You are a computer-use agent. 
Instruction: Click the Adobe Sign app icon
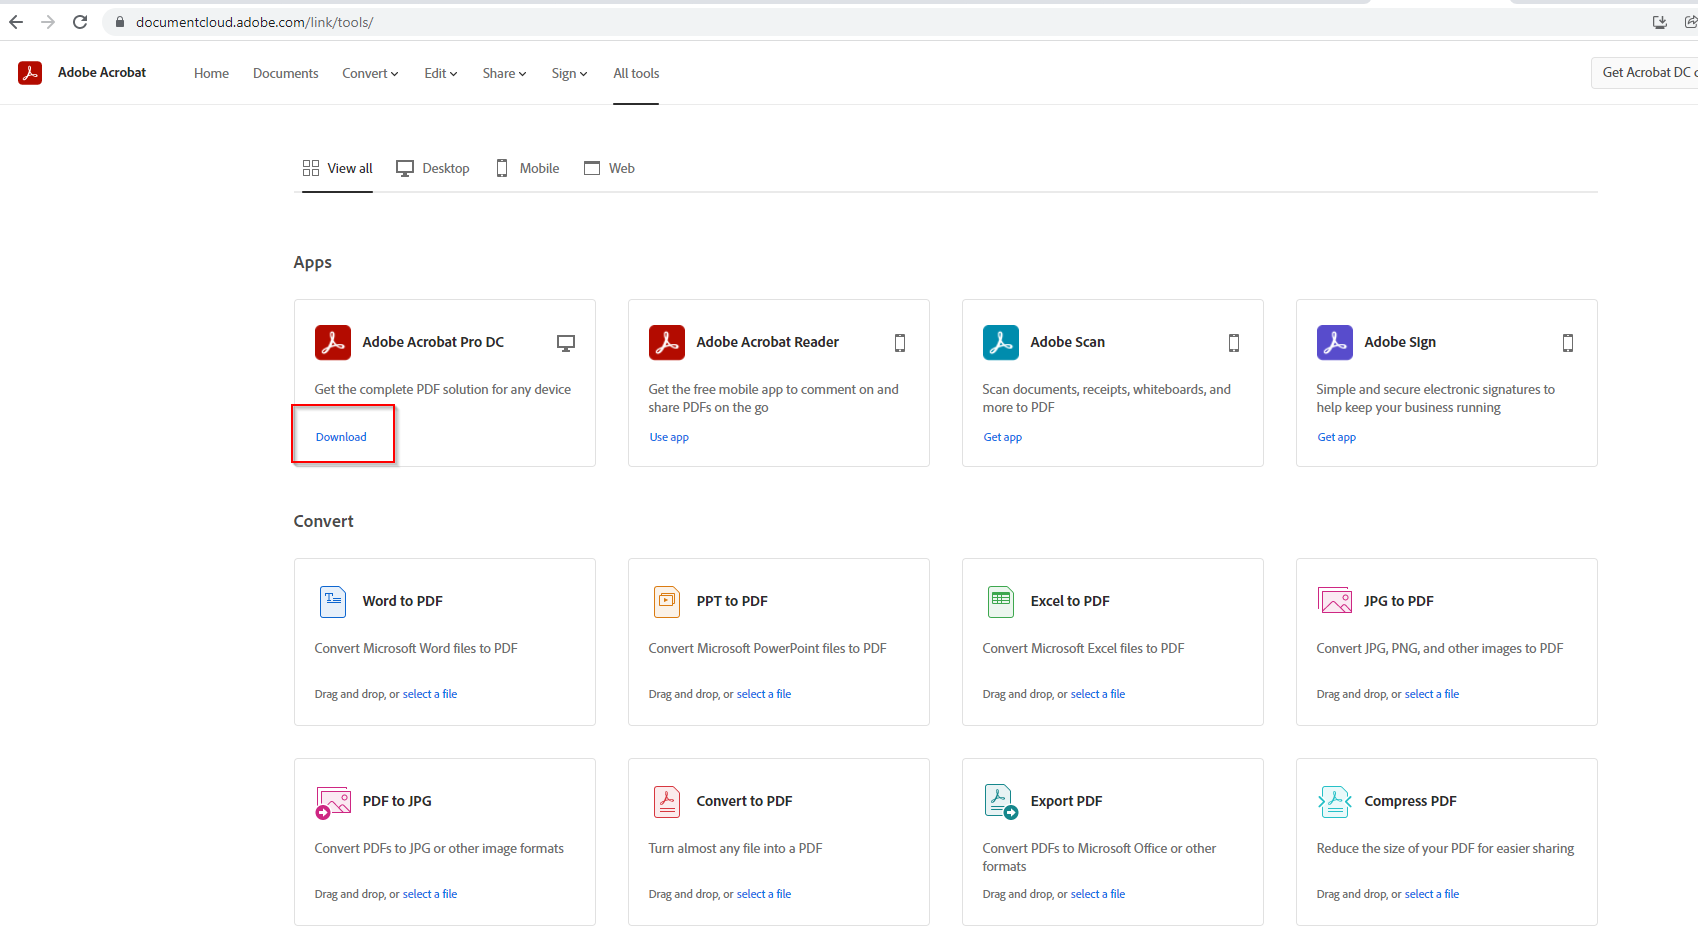(x=1335, y=342)
